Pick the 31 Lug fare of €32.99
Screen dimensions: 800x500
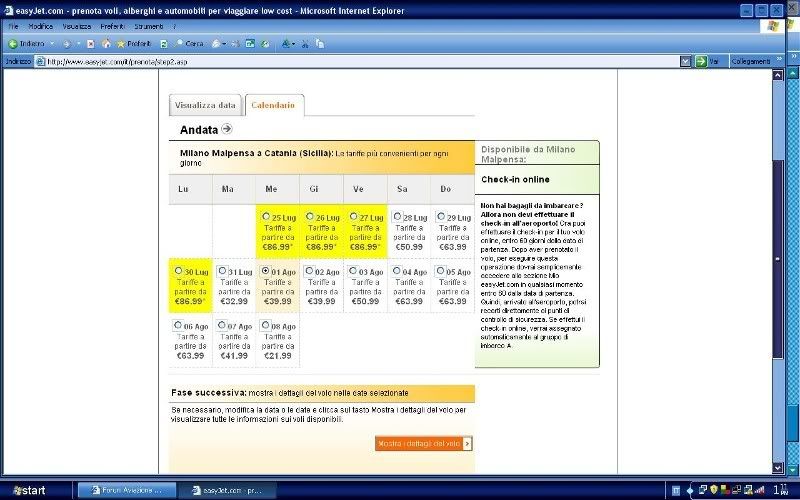222,270
